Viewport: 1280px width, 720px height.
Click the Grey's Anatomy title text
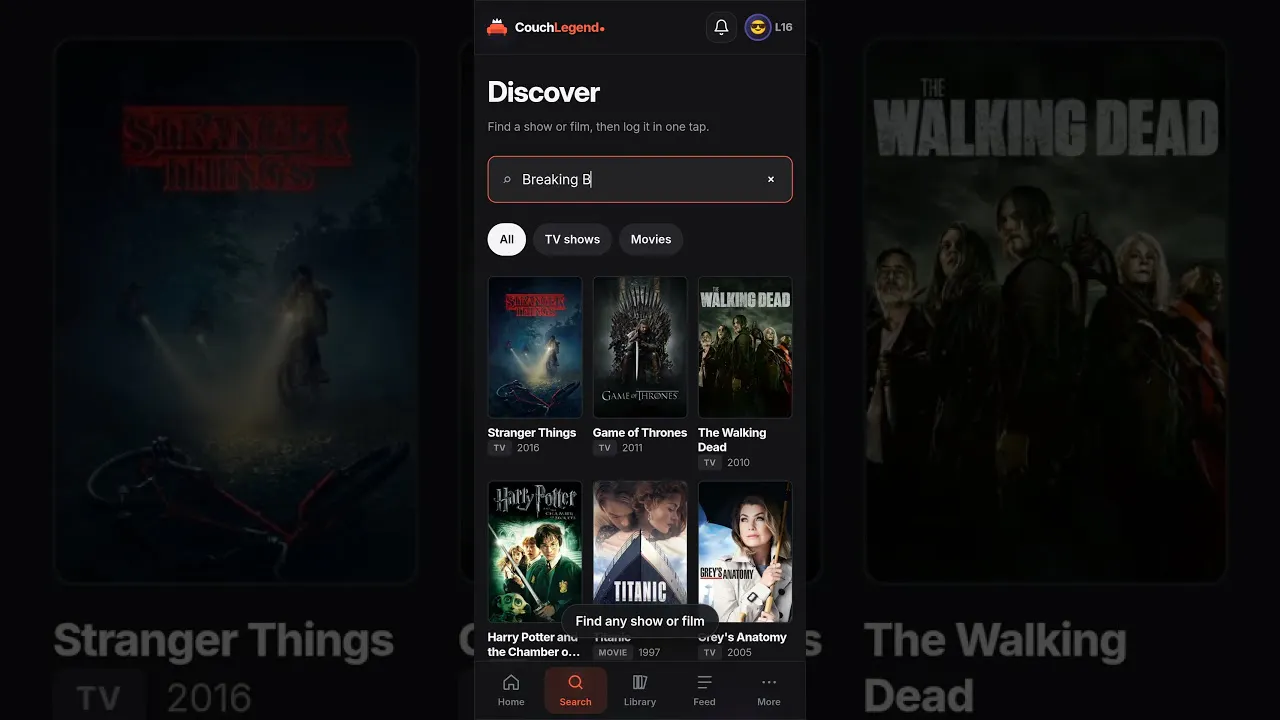click(x=742, y=637)
